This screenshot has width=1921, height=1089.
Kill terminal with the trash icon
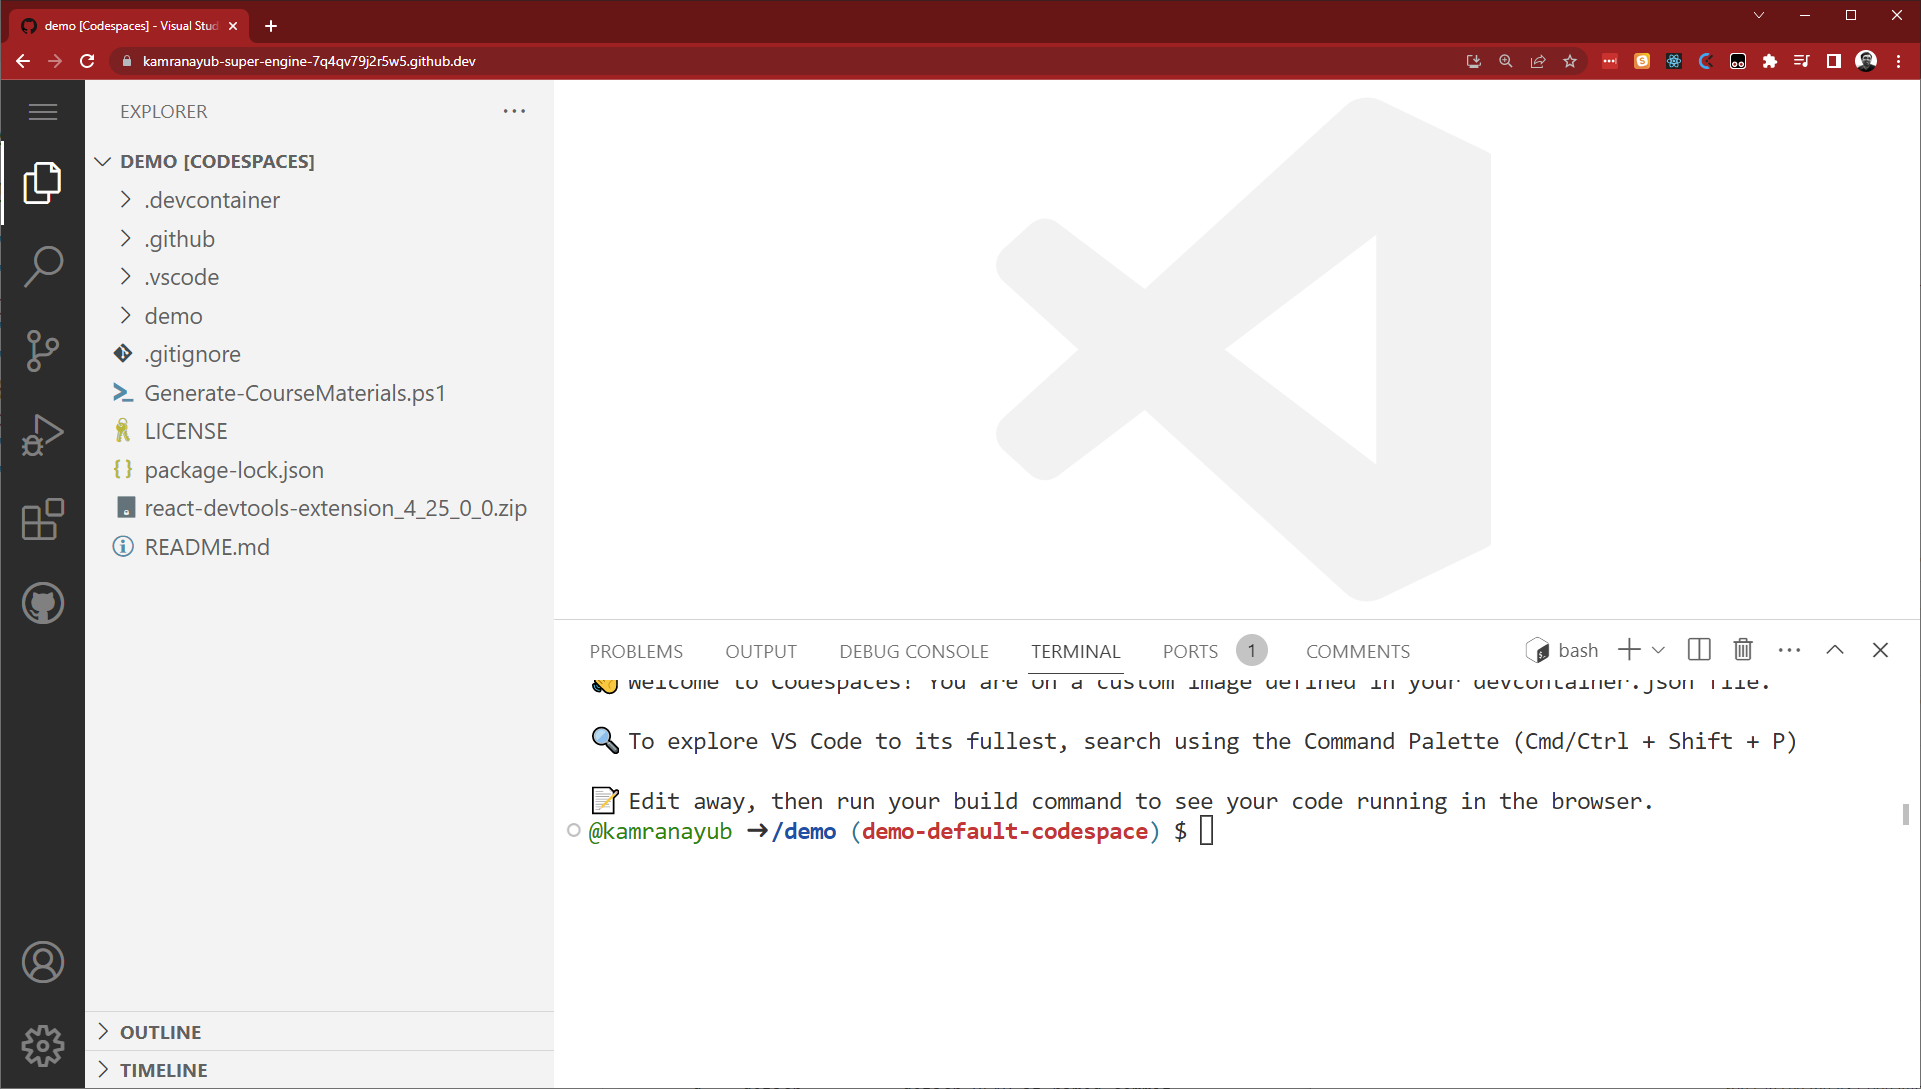tap(1743, 650)
